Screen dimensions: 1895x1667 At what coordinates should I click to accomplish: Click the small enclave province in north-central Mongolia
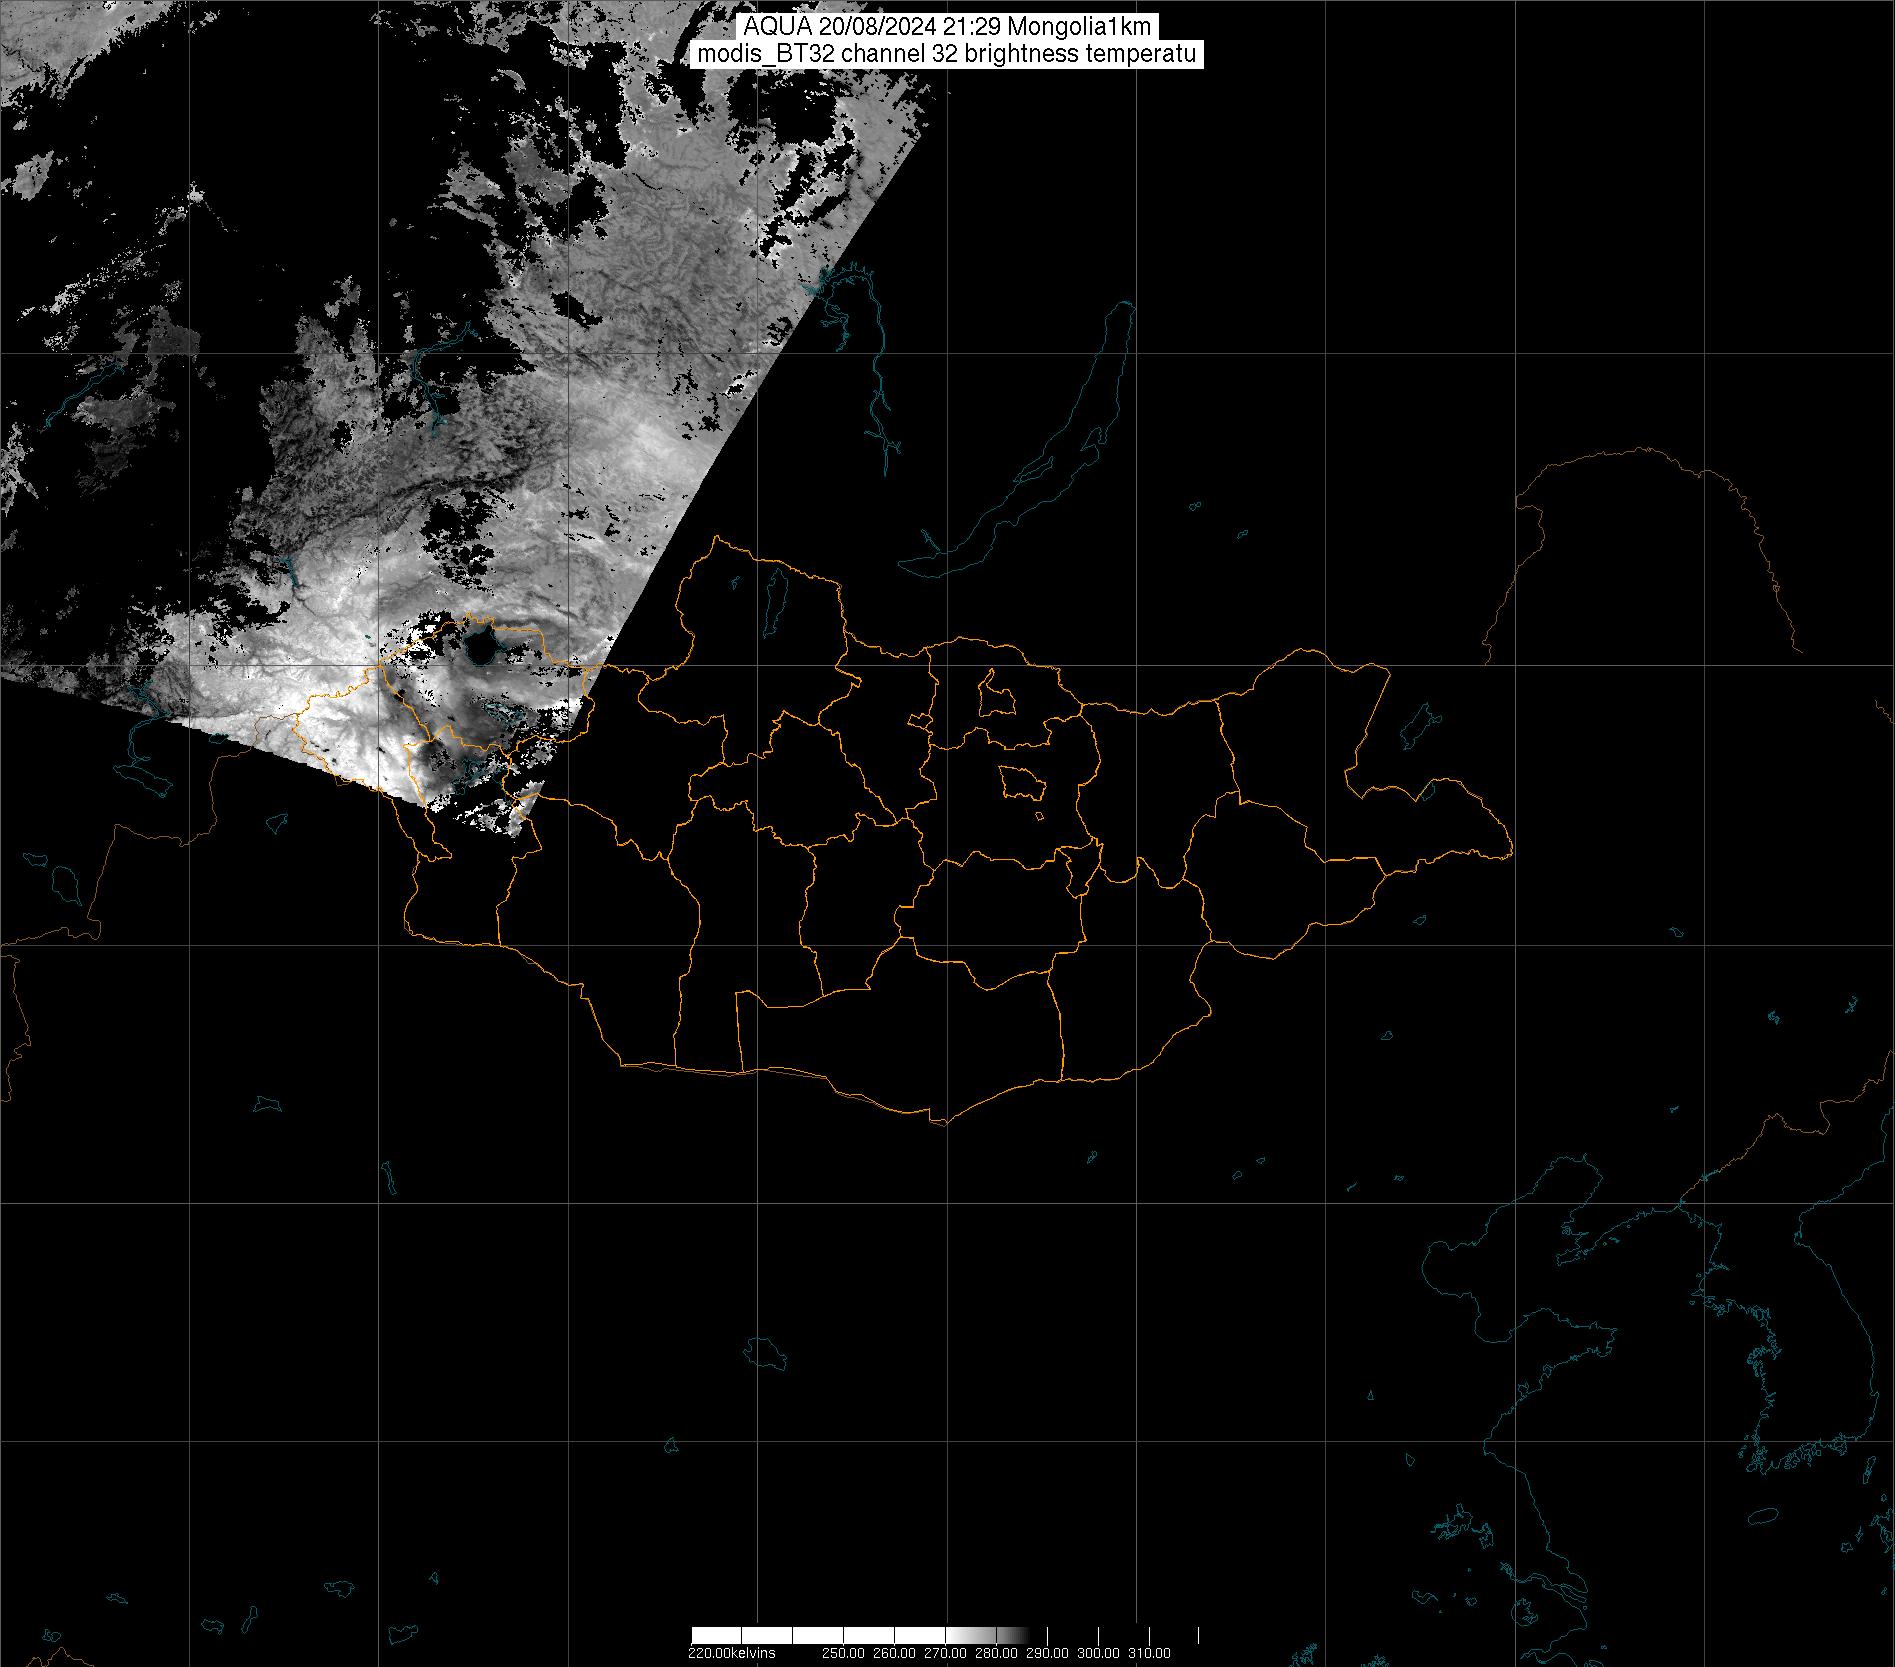click(994, 693)
